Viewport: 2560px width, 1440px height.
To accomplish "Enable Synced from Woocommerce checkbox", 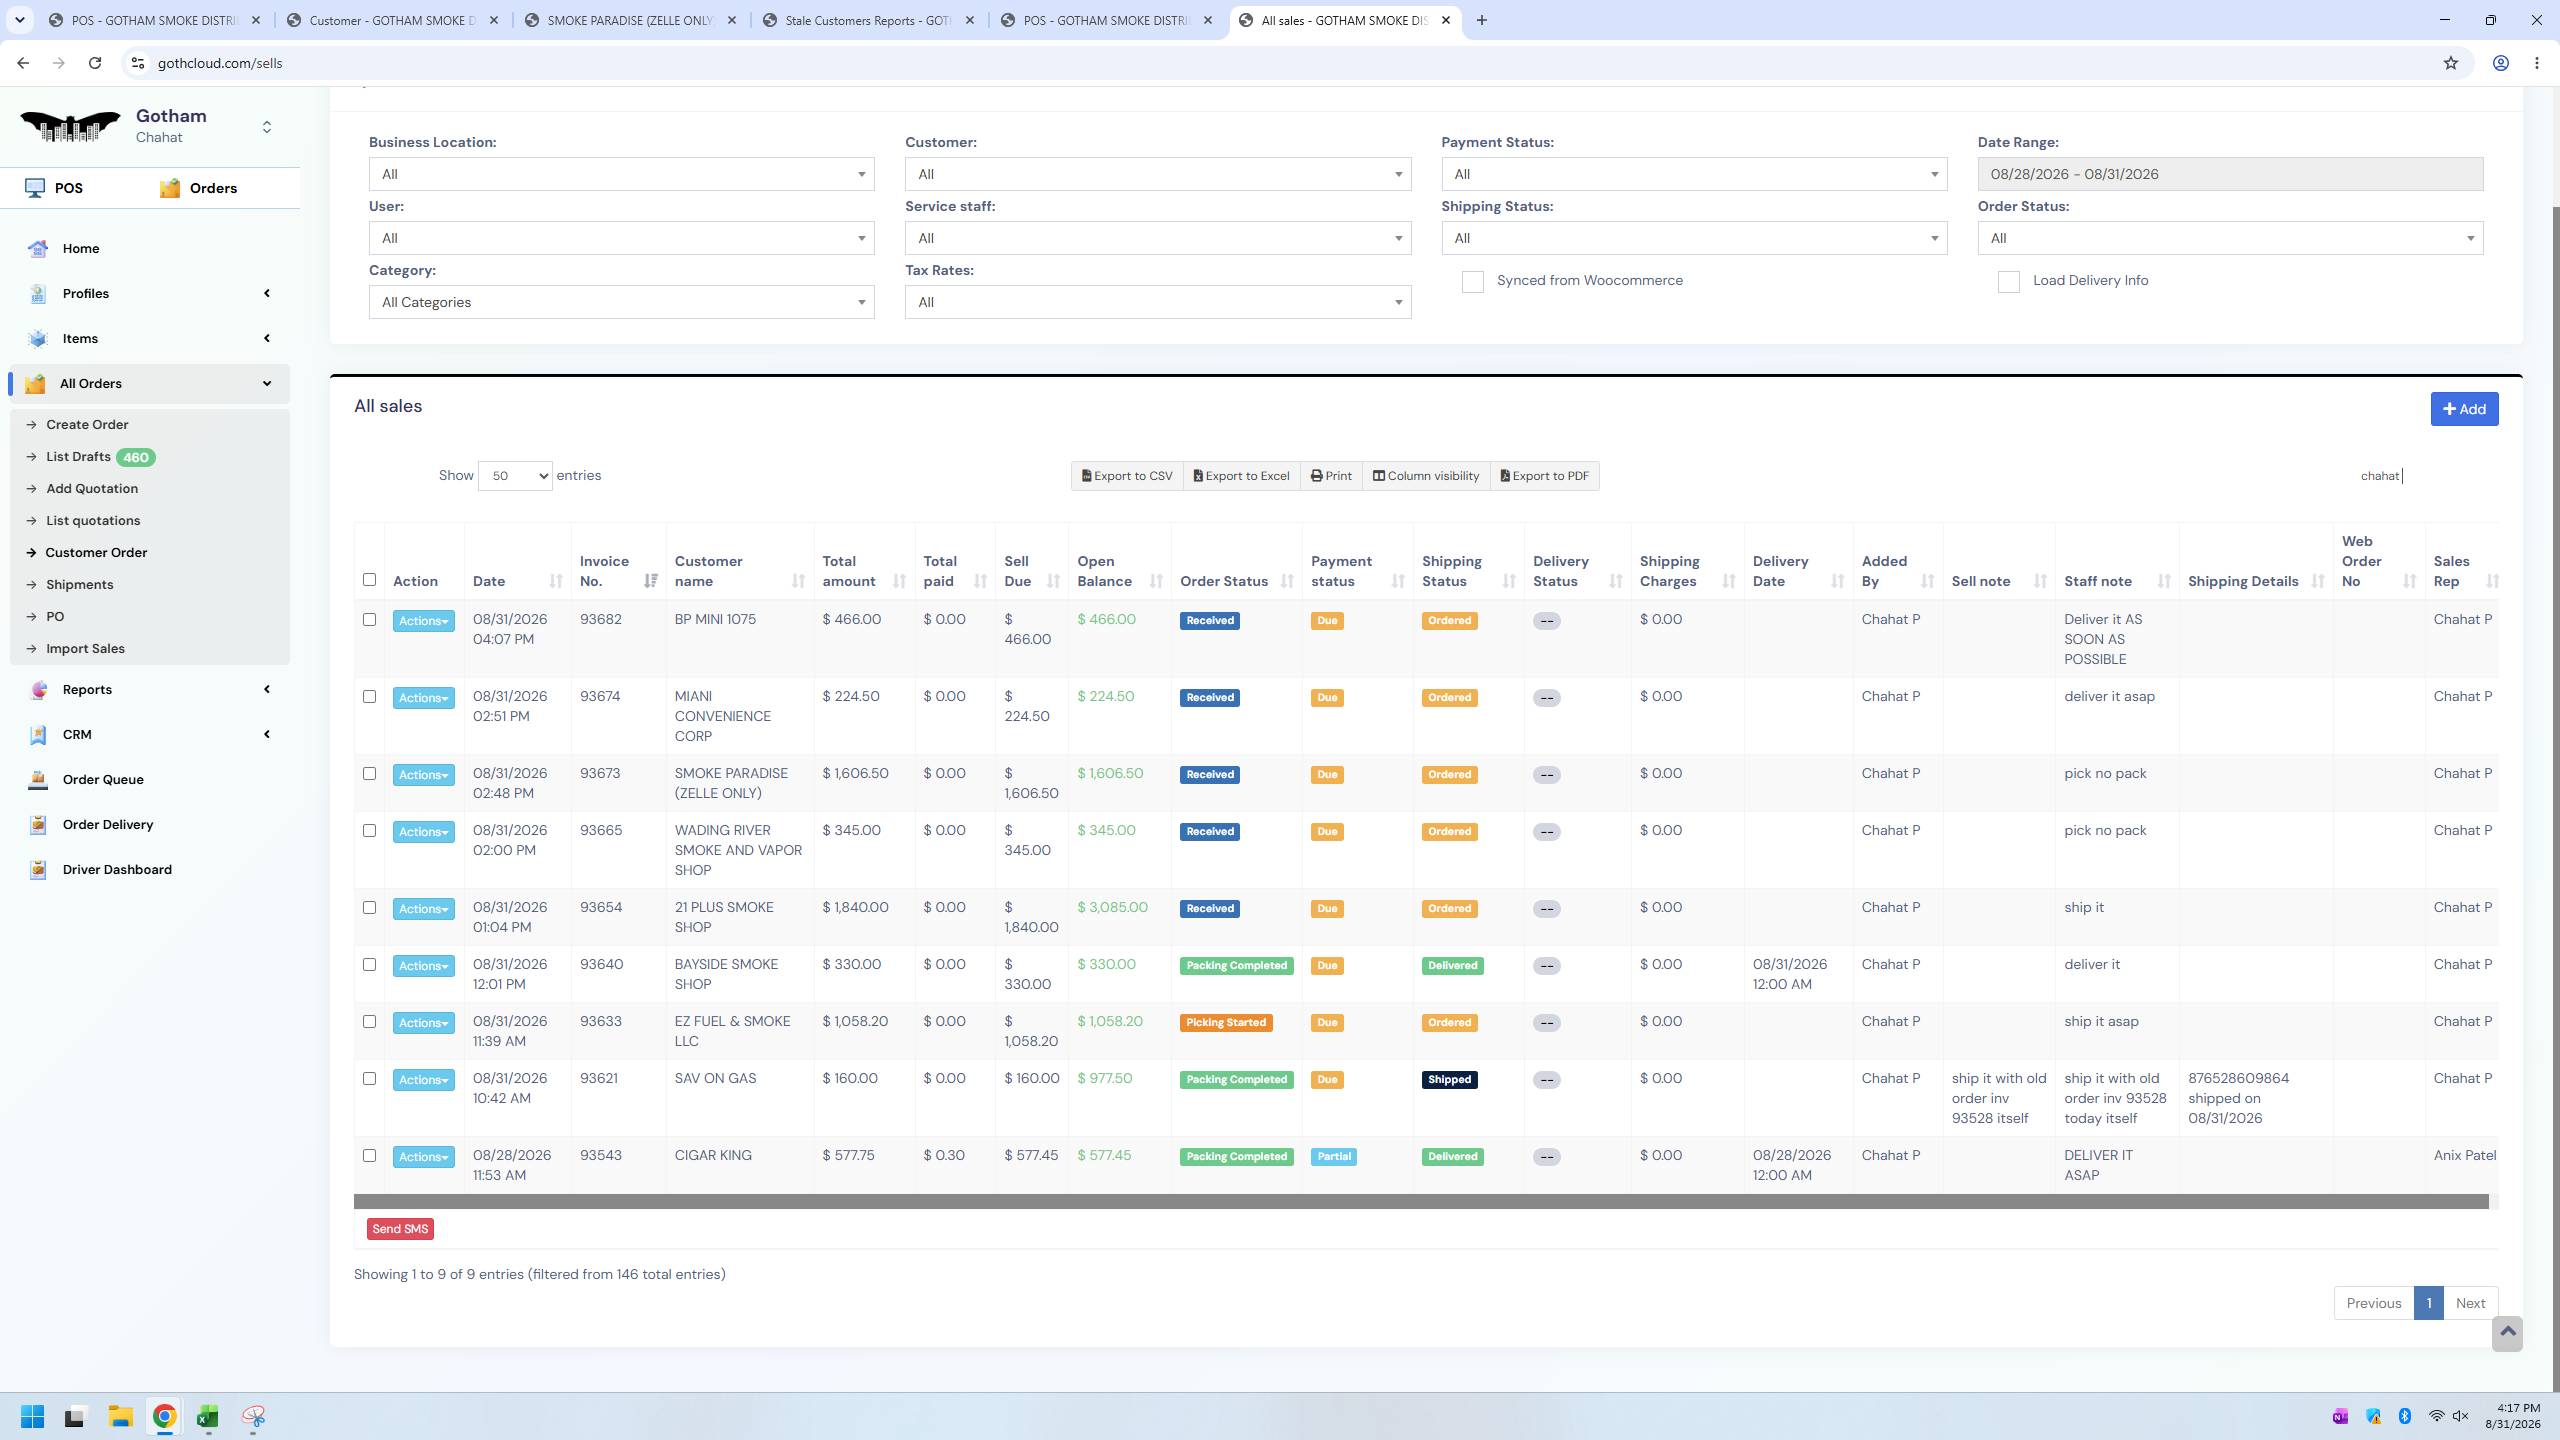I will pos(1472,282).
